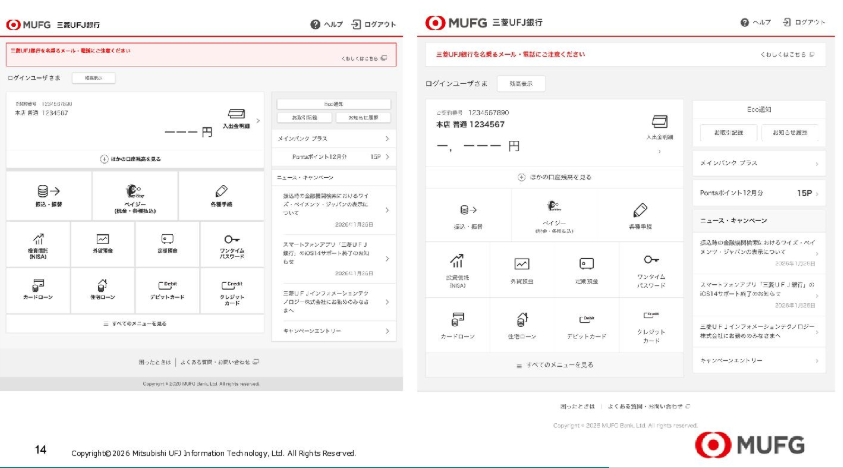Expand Pontaポイント 15P chevron in right screenshot
This screenshot has height=468, width=843.
click(817, 194)
